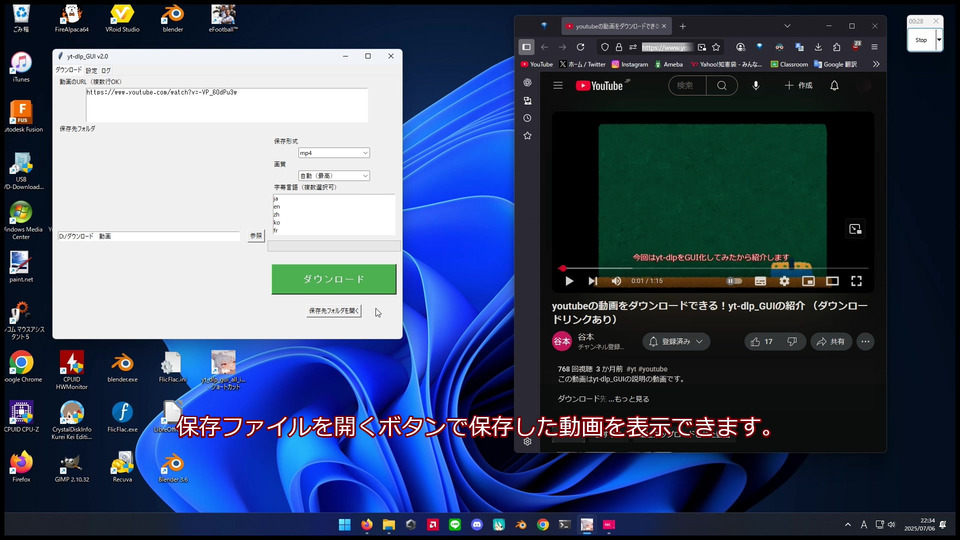
Task: Open YouTube create (作成) button
Action: [798, 86]
